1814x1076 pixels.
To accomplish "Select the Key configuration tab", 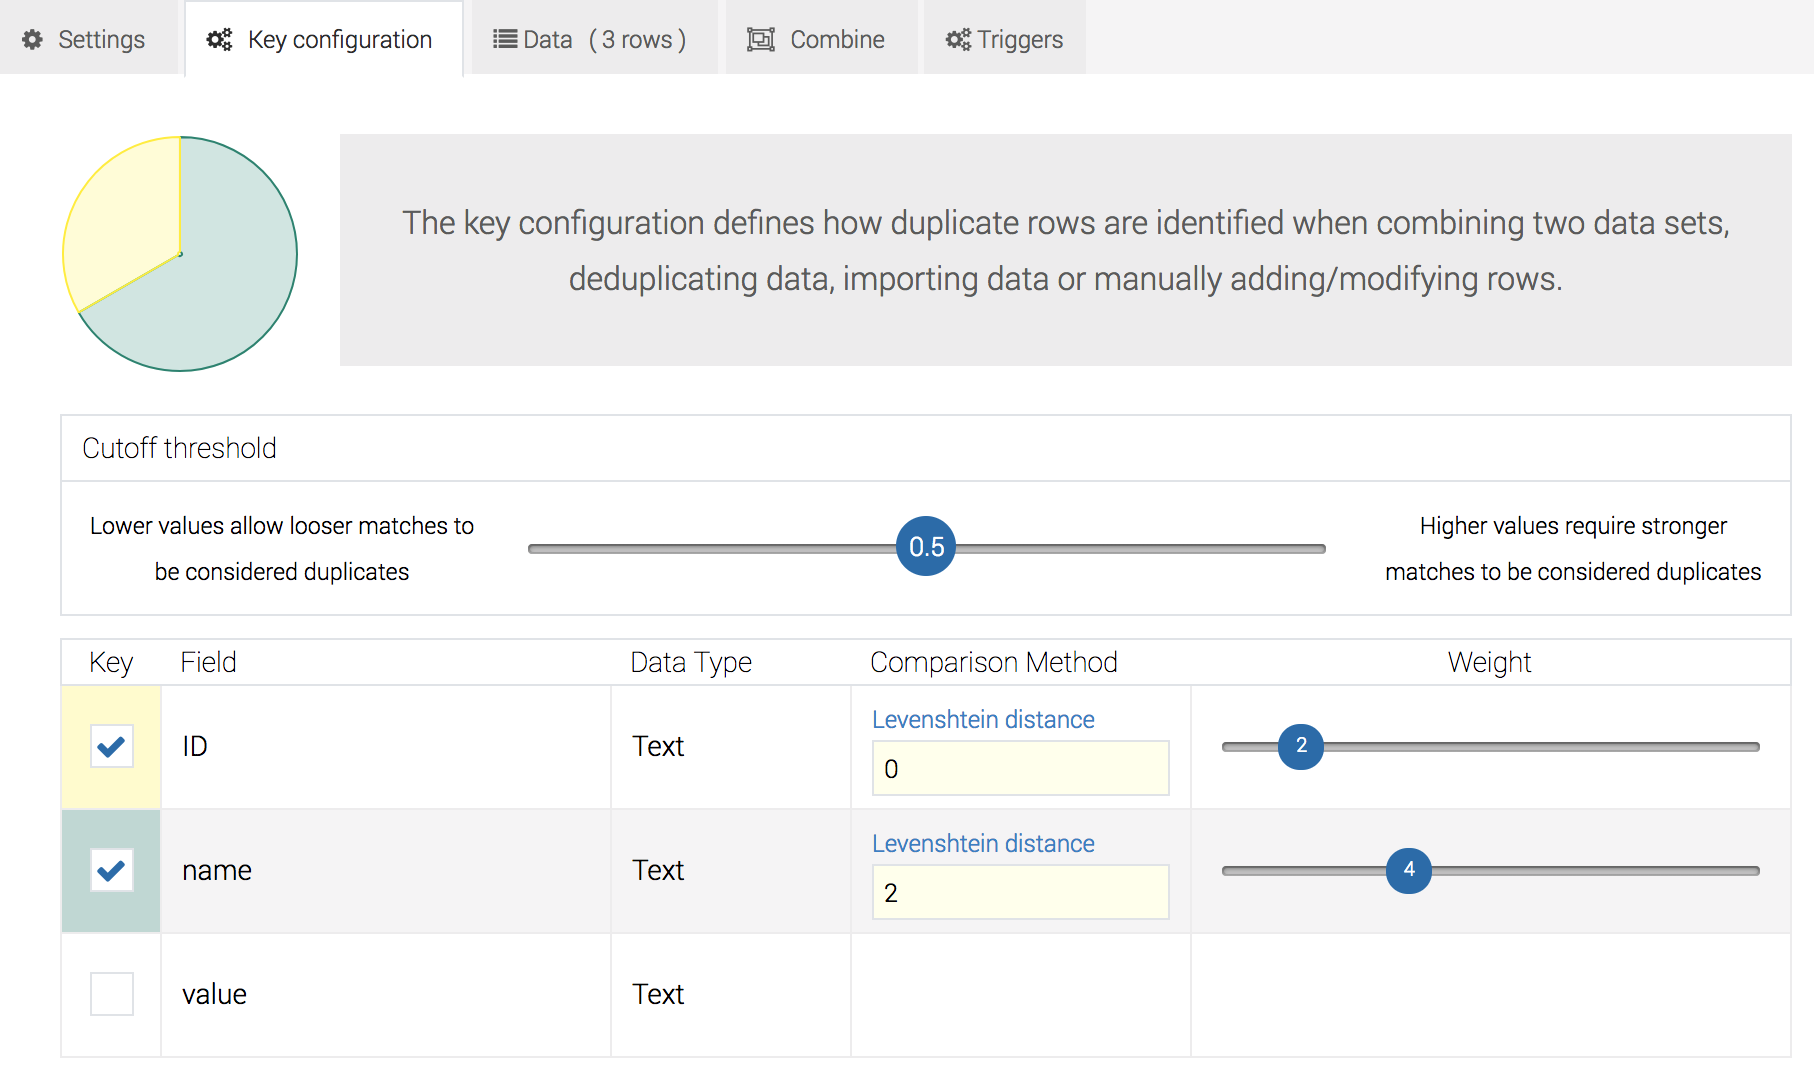I will click(x=324, y=38).
